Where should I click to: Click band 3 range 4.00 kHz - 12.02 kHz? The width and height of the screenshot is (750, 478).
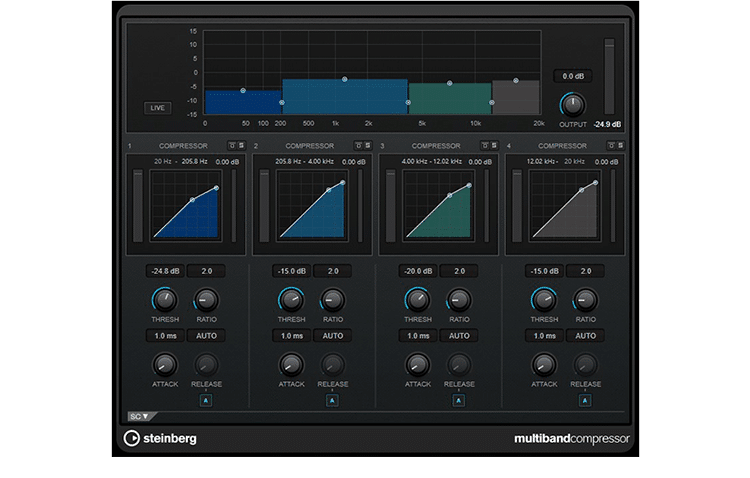431,161
